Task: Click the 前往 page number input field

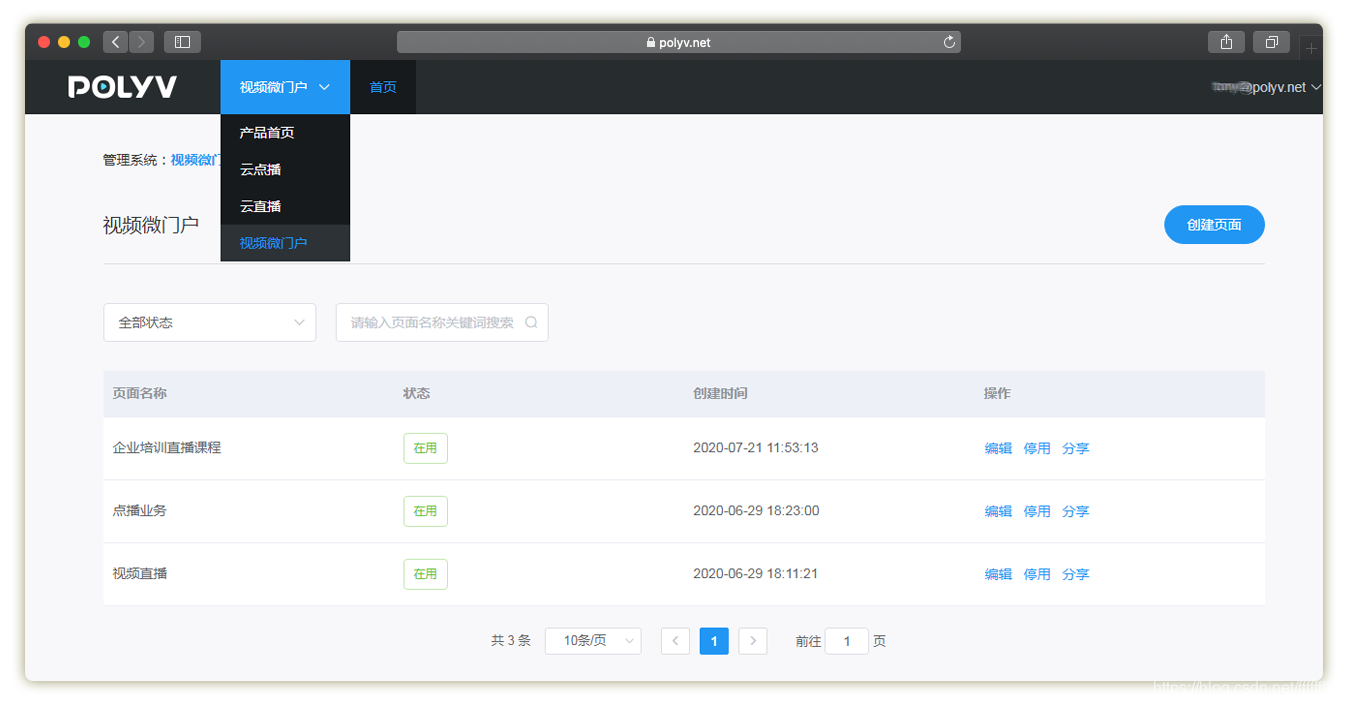Action: [x=847, y=641]
